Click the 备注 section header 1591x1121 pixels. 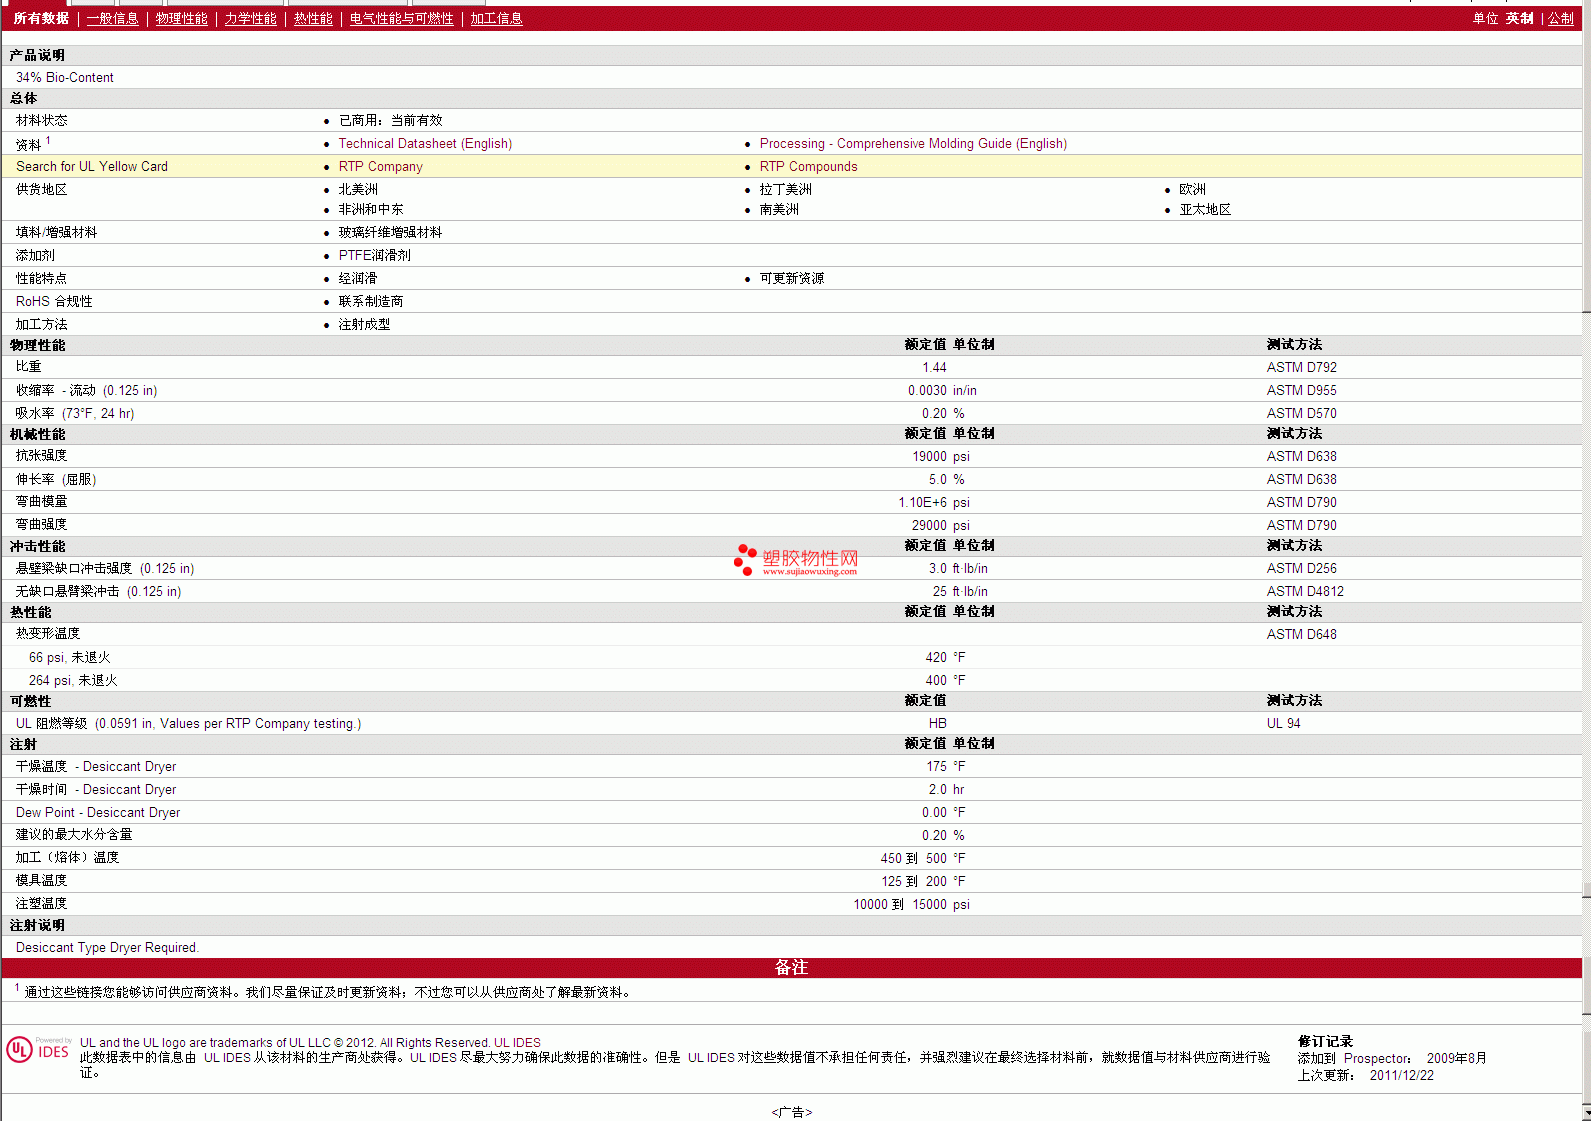coord(791,968)
